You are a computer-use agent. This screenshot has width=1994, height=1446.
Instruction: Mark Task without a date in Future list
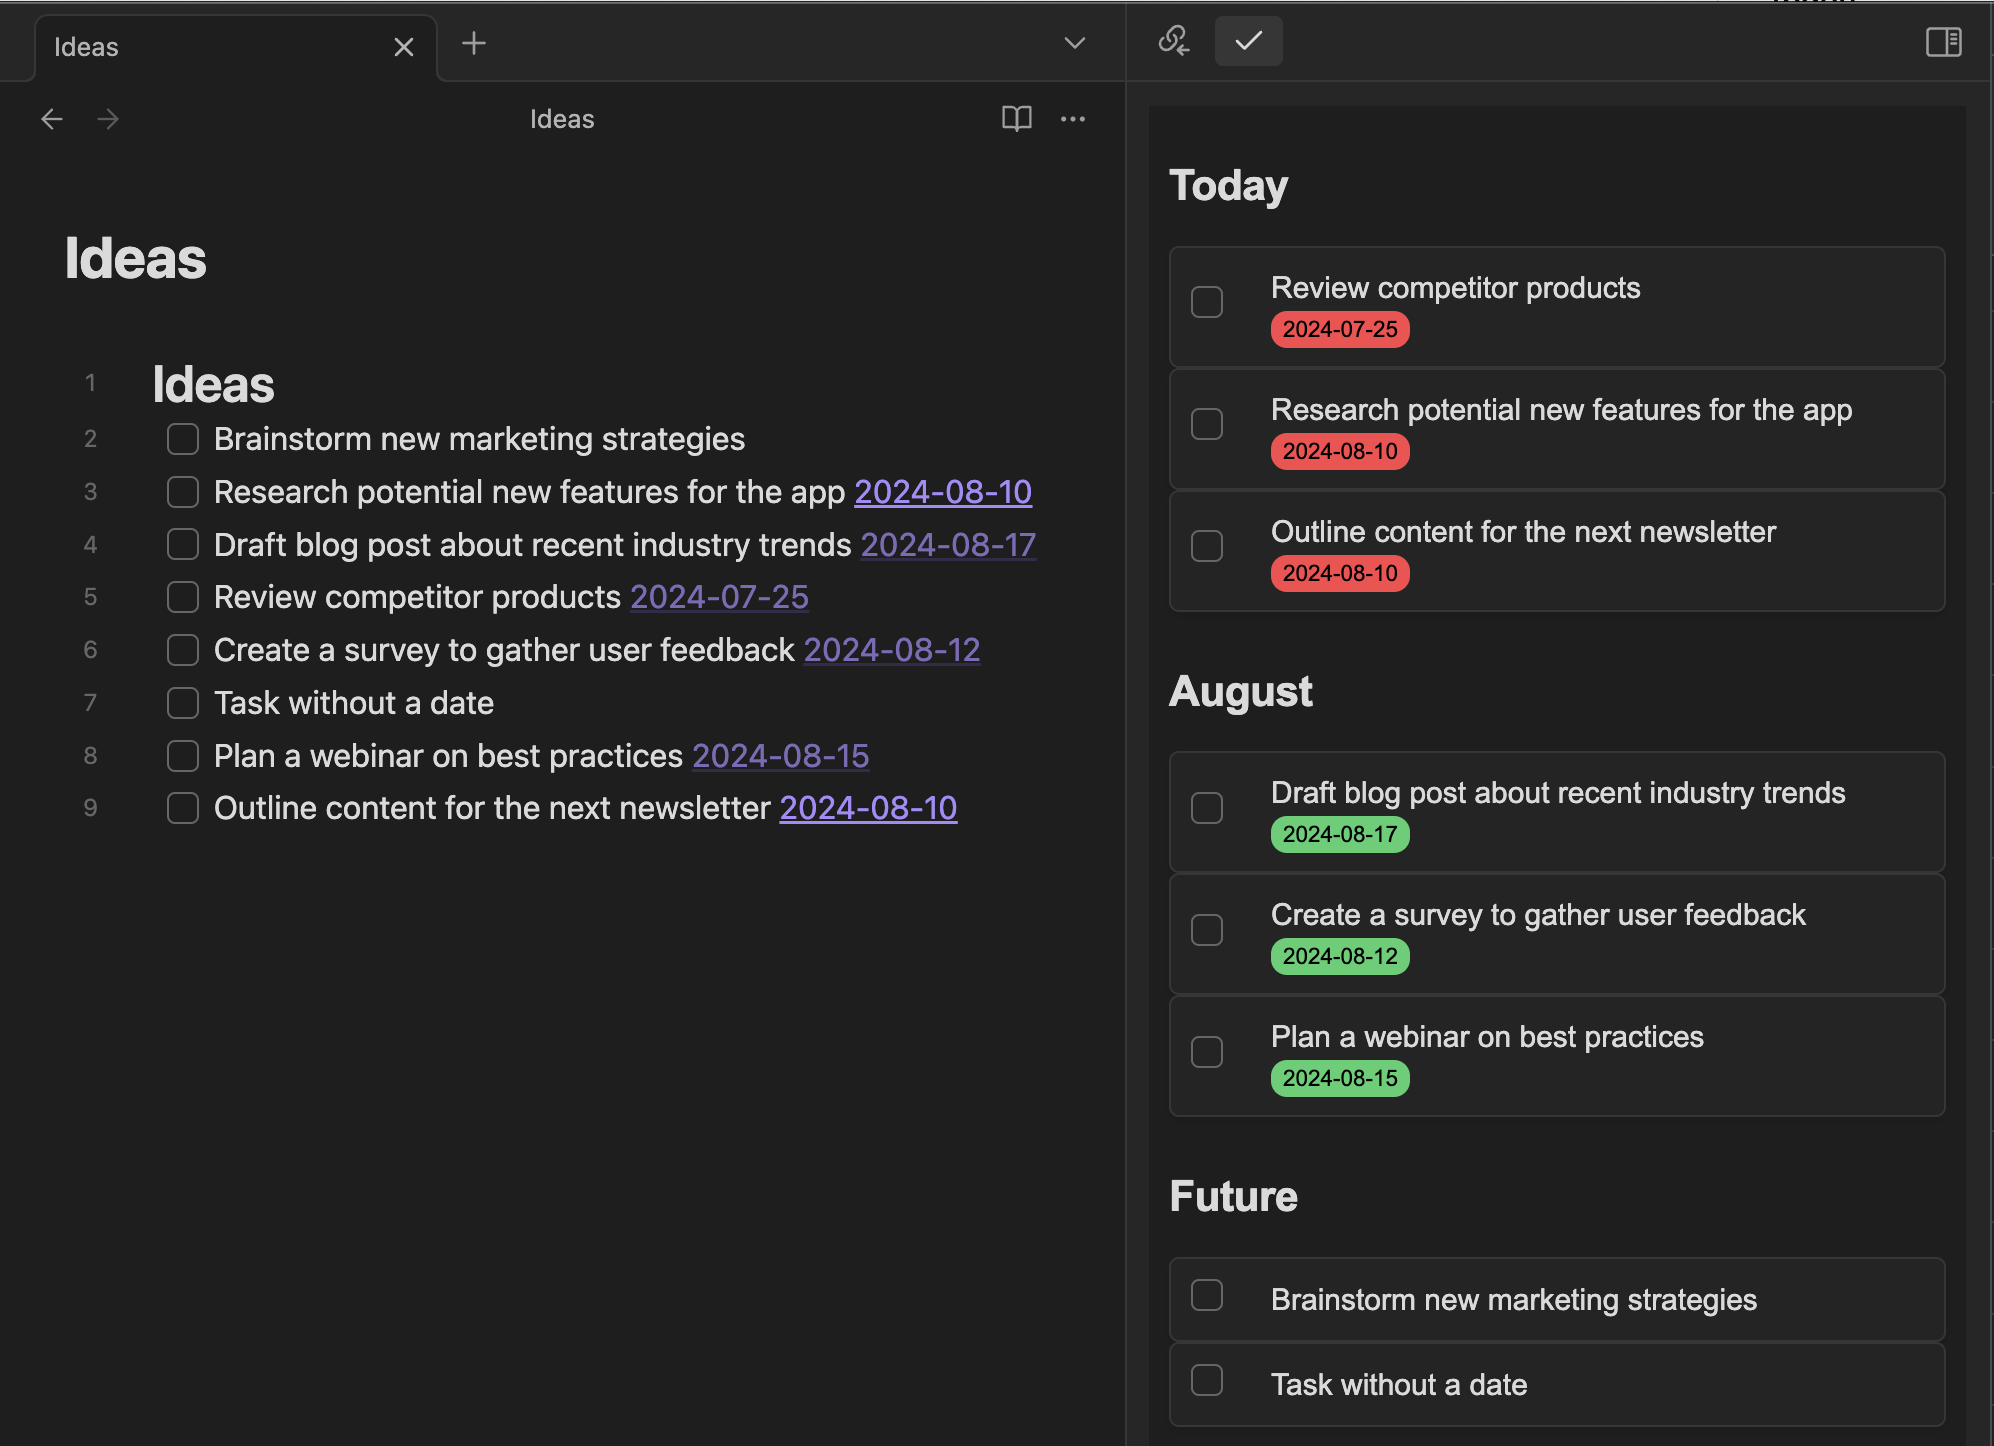click(x=1207, y=1380)
